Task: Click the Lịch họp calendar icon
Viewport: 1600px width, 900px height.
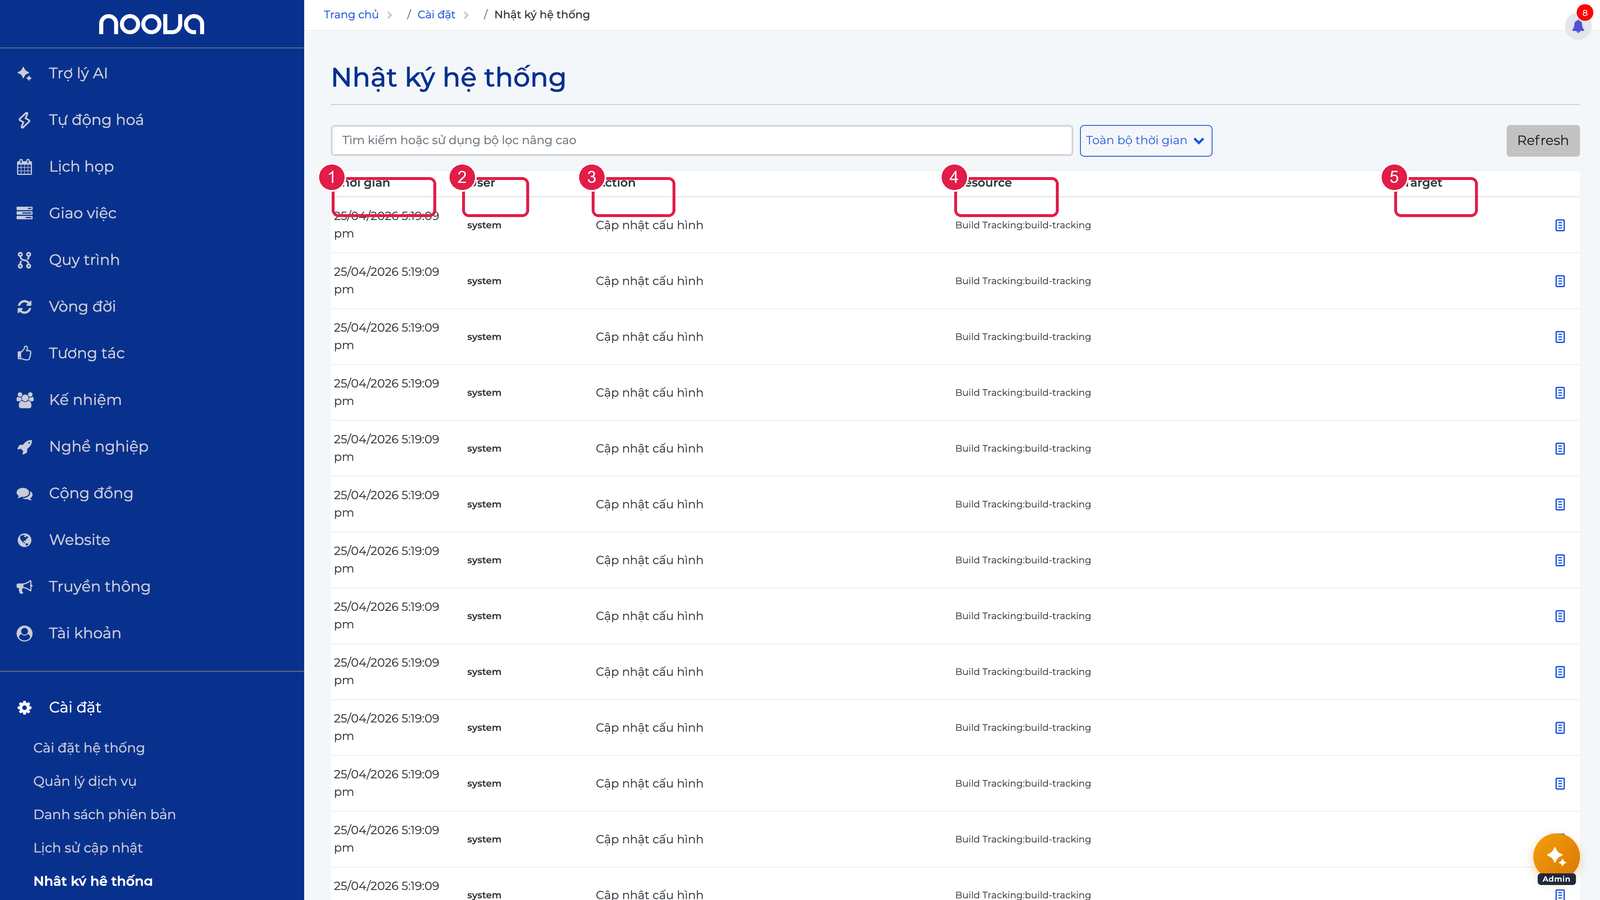Action: [25, 167]
